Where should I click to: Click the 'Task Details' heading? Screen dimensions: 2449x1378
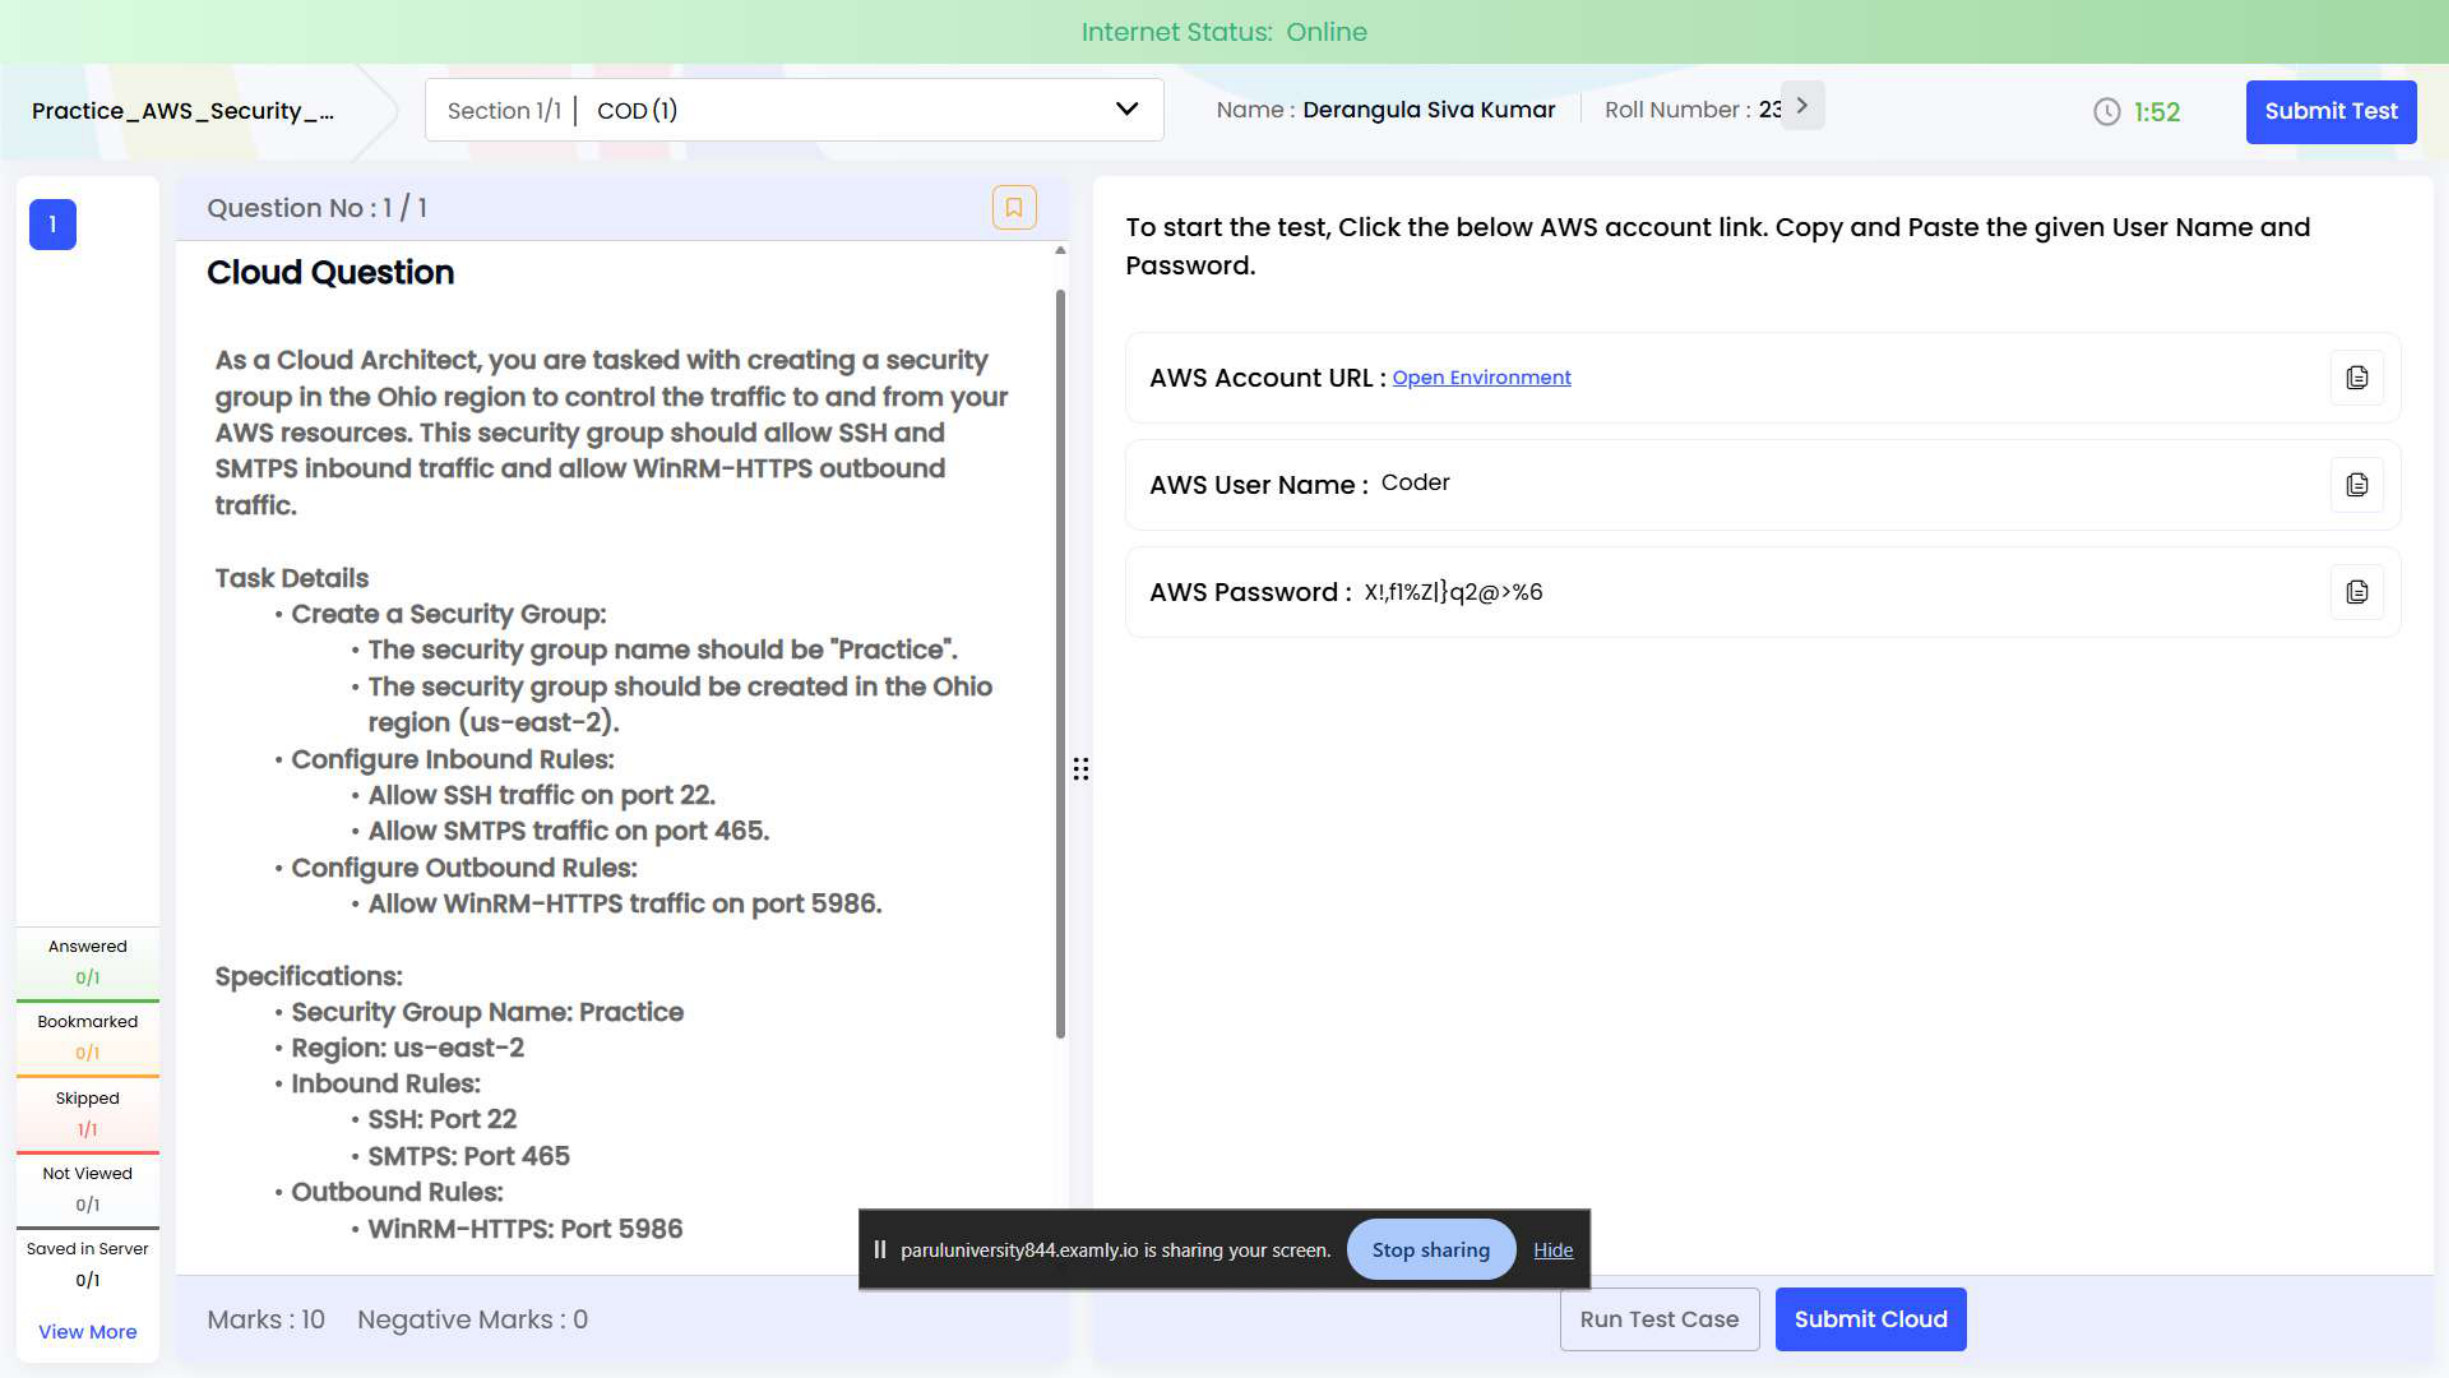[291, 577]
